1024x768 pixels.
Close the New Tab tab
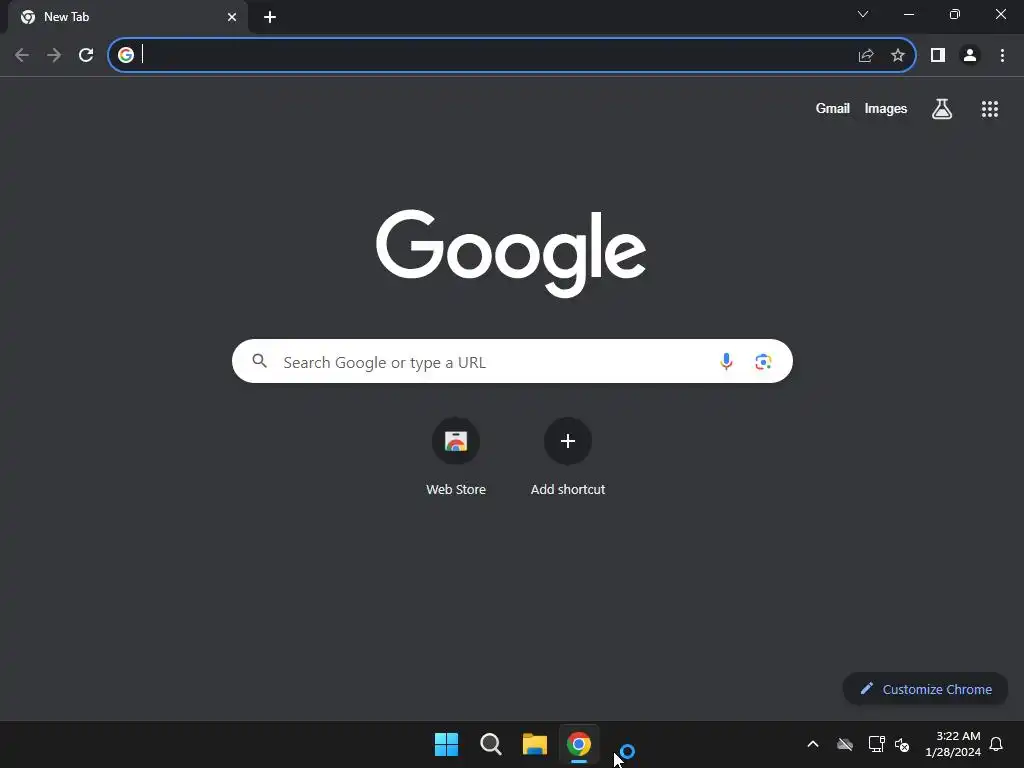coord(232,17)
